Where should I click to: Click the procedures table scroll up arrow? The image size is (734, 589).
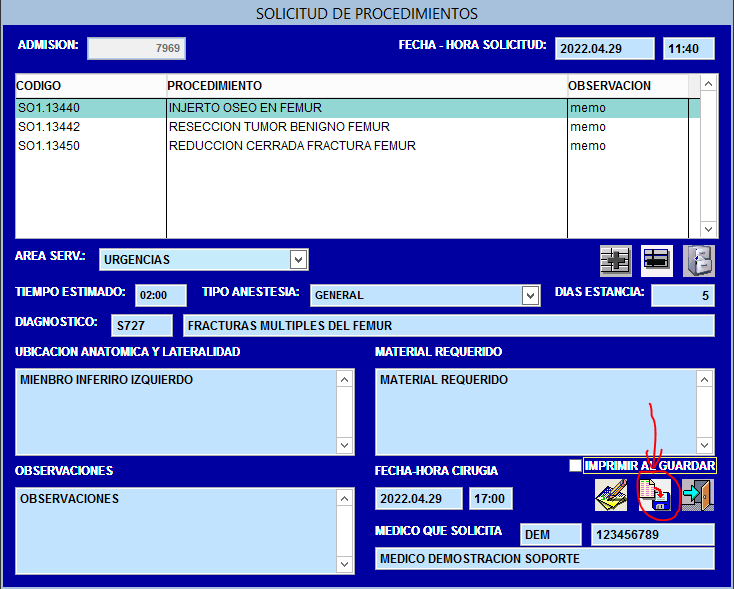pyautogui.click(x=708, y=84)
